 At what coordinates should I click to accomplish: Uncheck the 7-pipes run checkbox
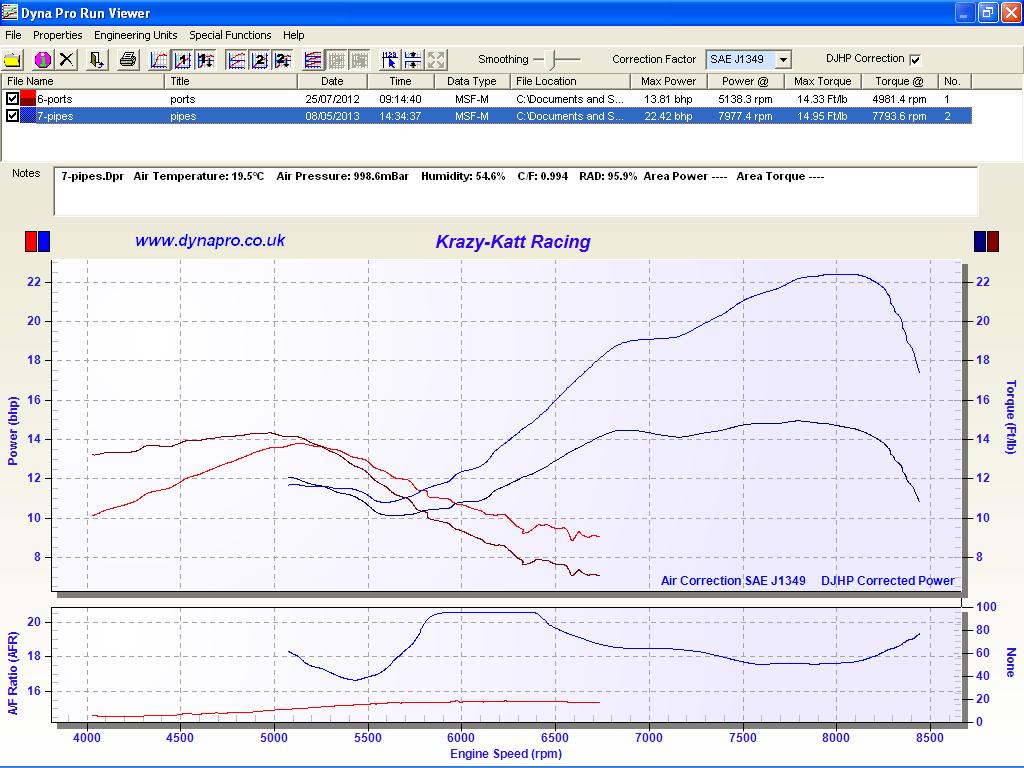coord(12,116)
